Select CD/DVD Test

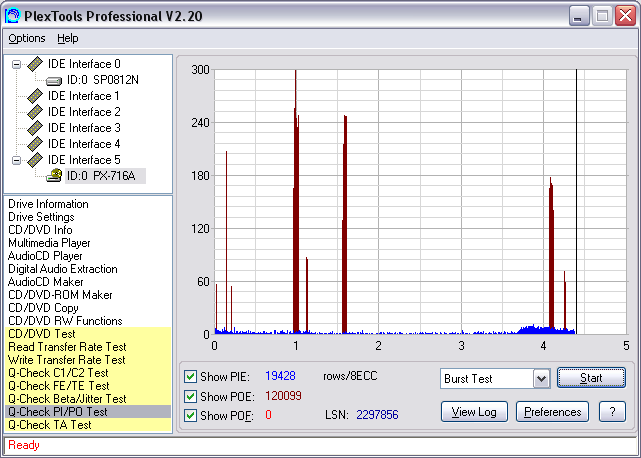pos(88,334)
